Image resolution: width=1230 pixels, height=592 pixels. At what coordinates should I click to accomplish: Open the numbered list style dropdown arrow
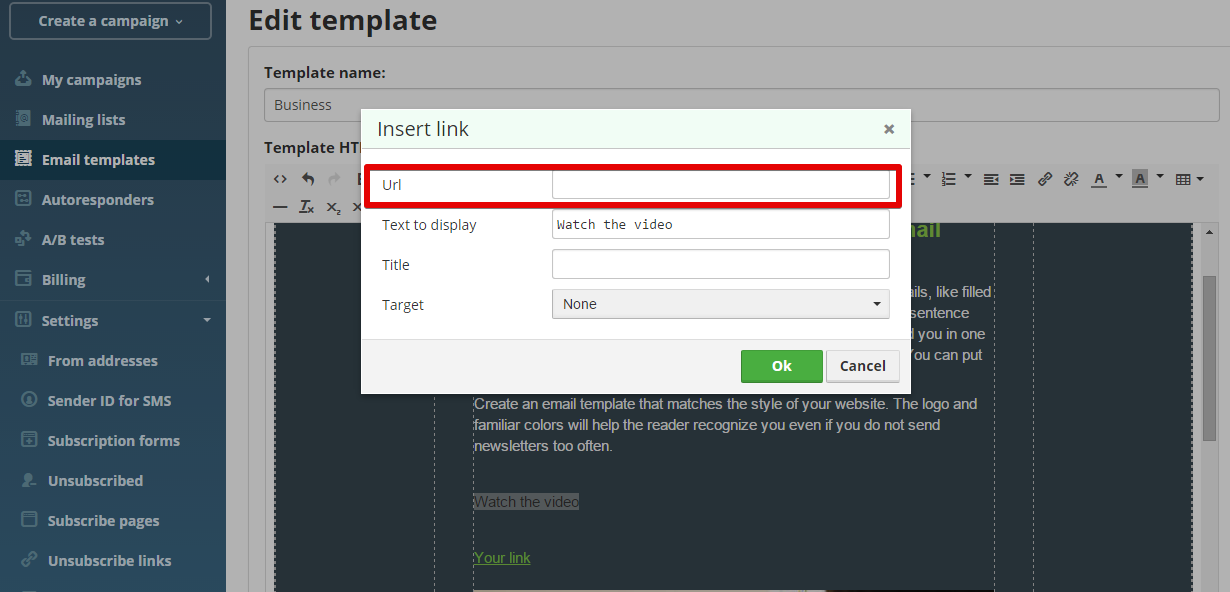pyautogui.click(x=968, y=177)
